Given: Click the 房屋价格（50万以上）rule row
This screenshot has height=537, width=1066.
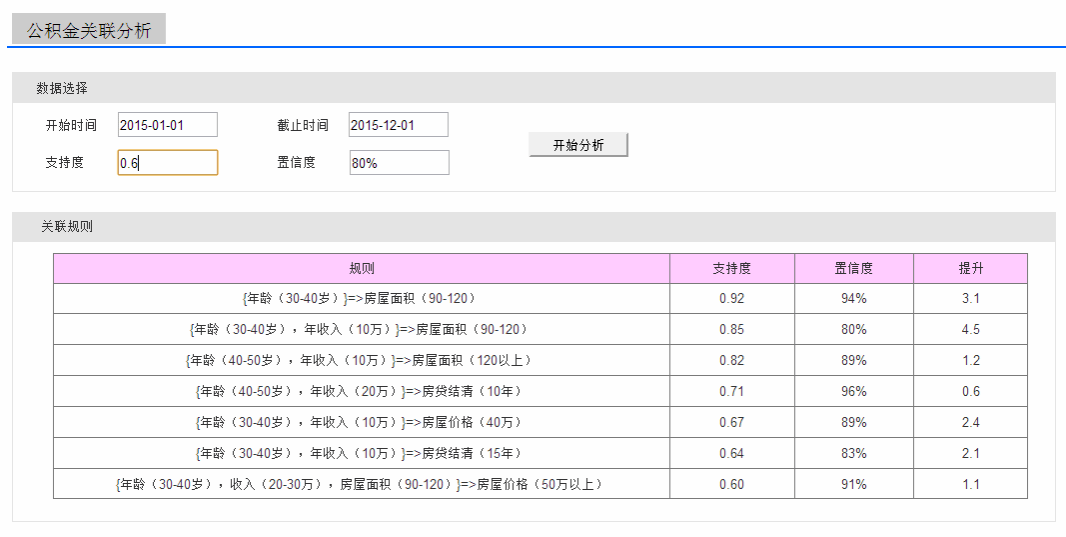Looking at the screenshot, I should [361, 484].
